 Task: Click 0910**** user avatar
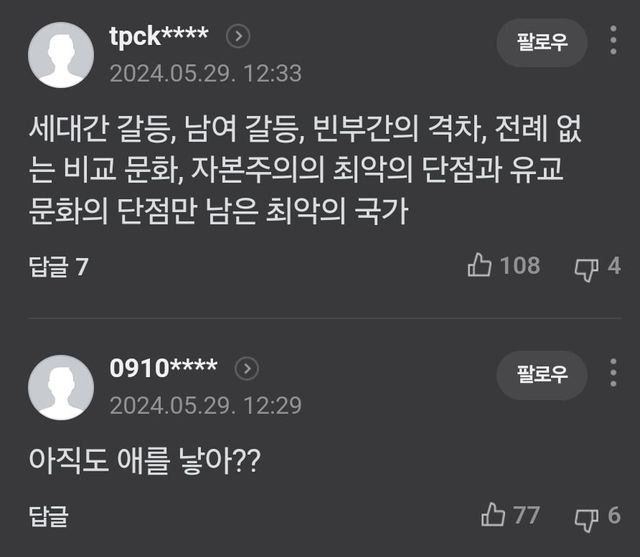coord(61,386)
